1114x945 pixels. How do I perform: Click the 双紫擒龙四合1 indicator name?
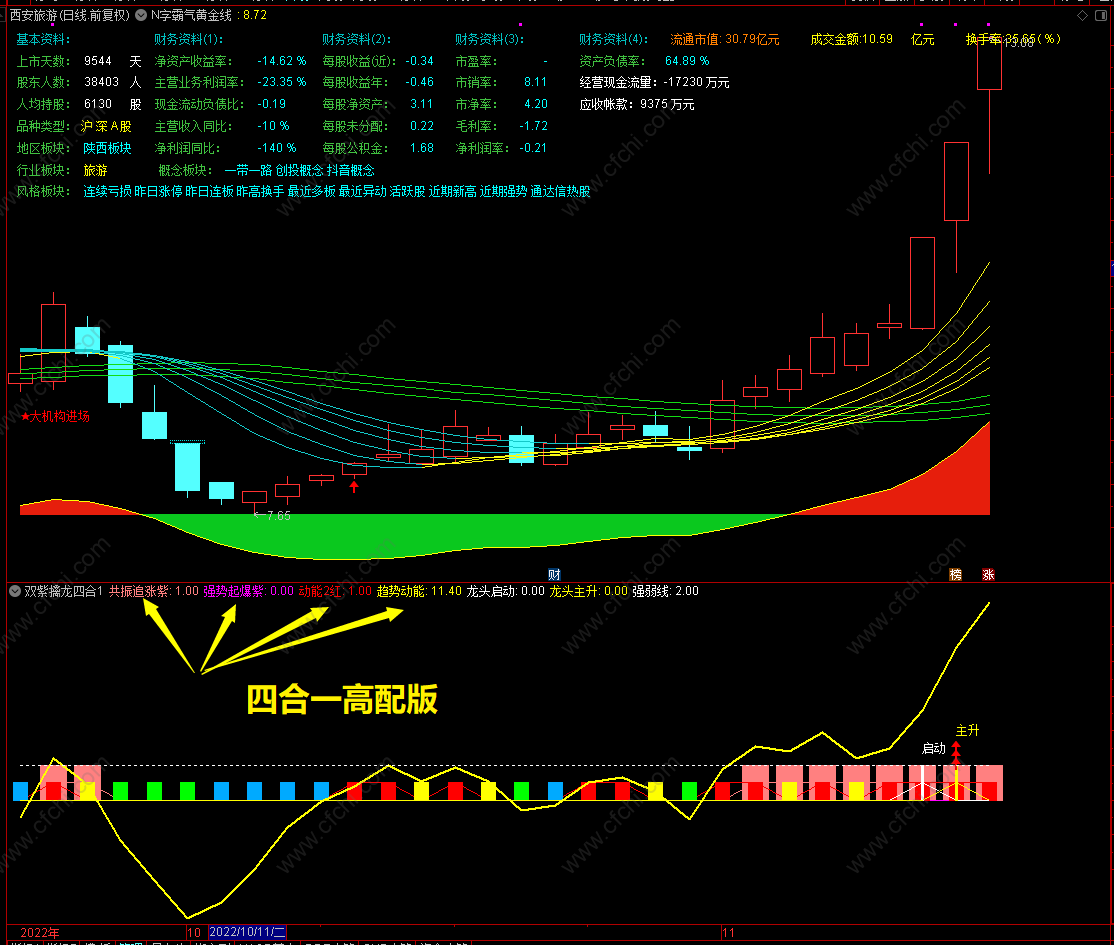tap(64, 591)
